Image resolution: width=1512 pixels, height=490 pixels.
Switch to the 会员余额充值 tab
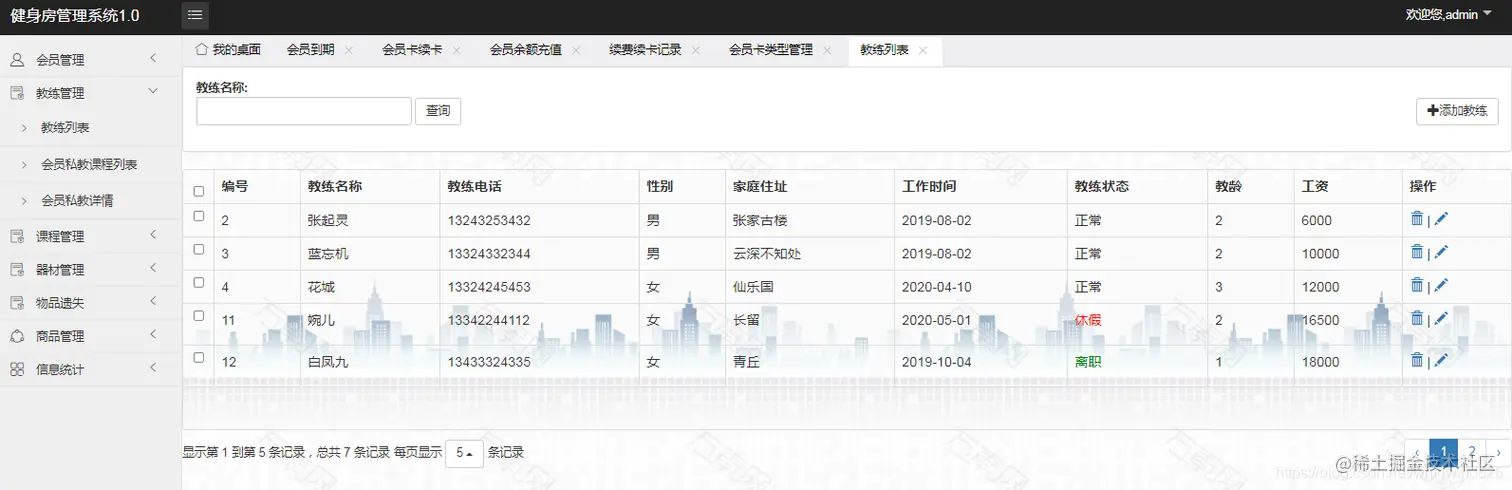525,50
